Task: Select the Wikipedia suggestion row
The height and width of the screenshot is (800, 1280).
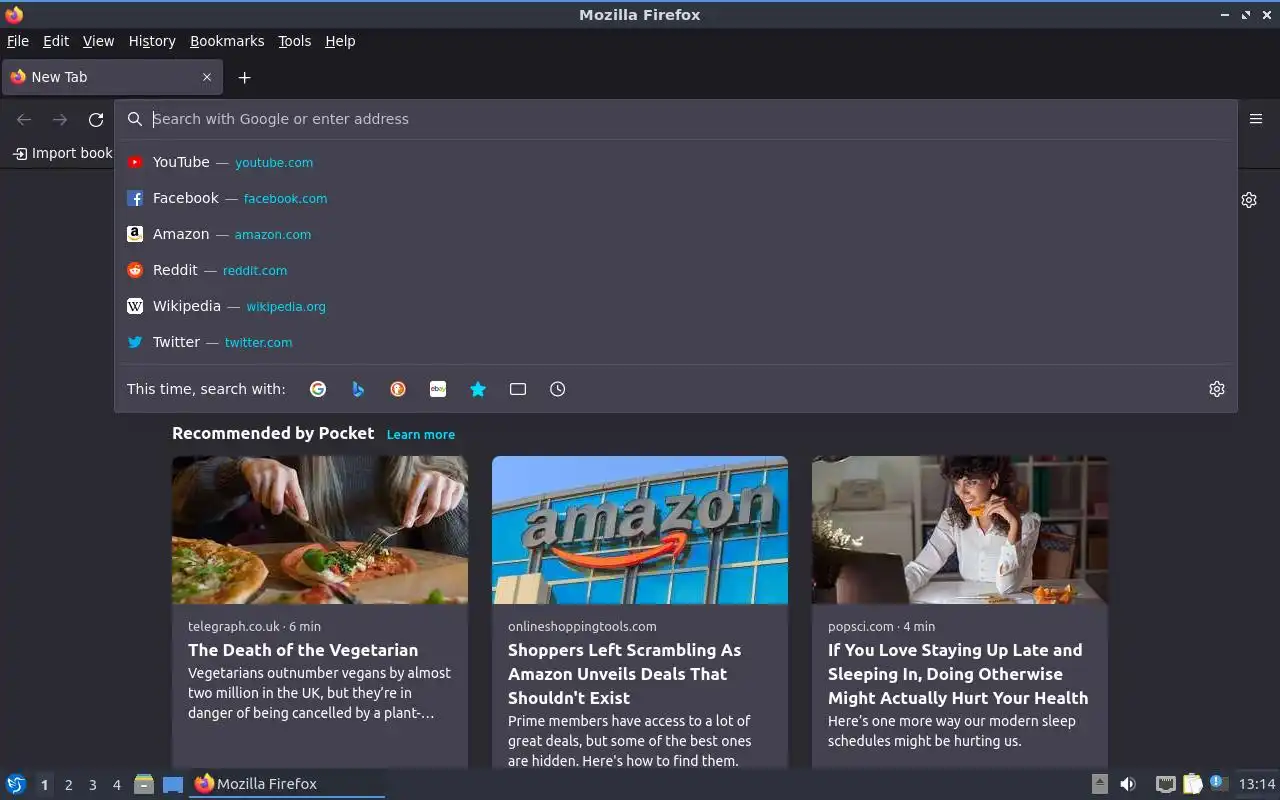Action: [676, 306]
